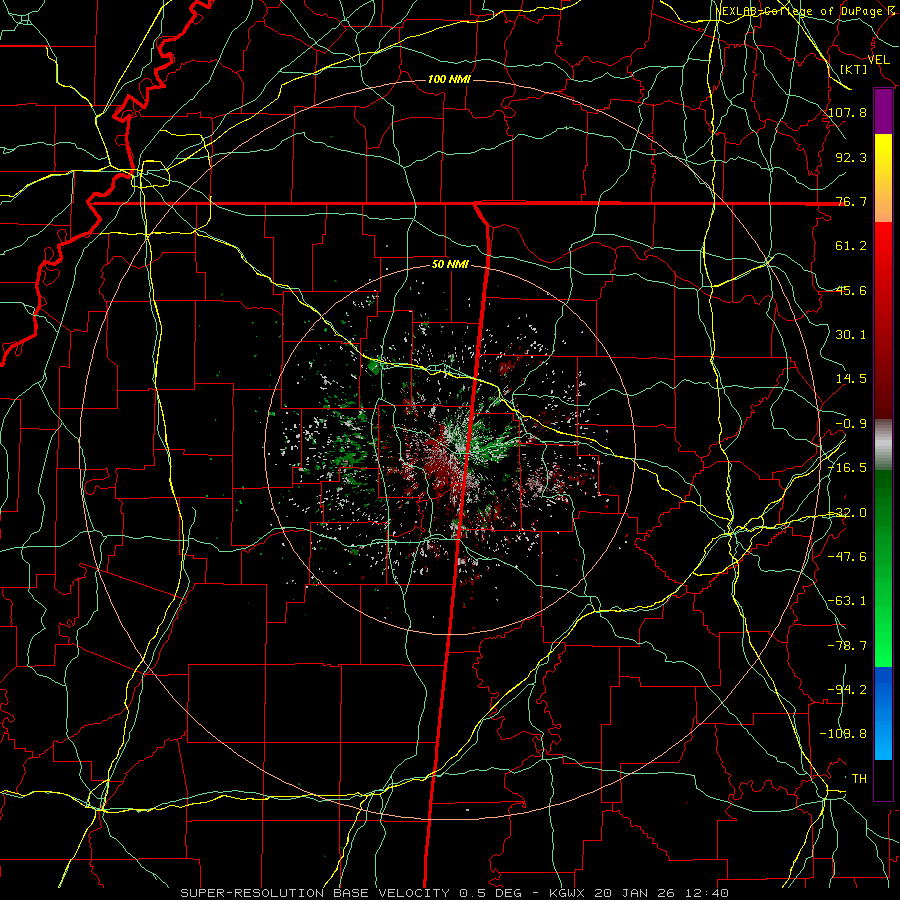This screenshot has width=900, height=900.
Task: Click the 30.1 legend value
Action: (x=851, y=335)
